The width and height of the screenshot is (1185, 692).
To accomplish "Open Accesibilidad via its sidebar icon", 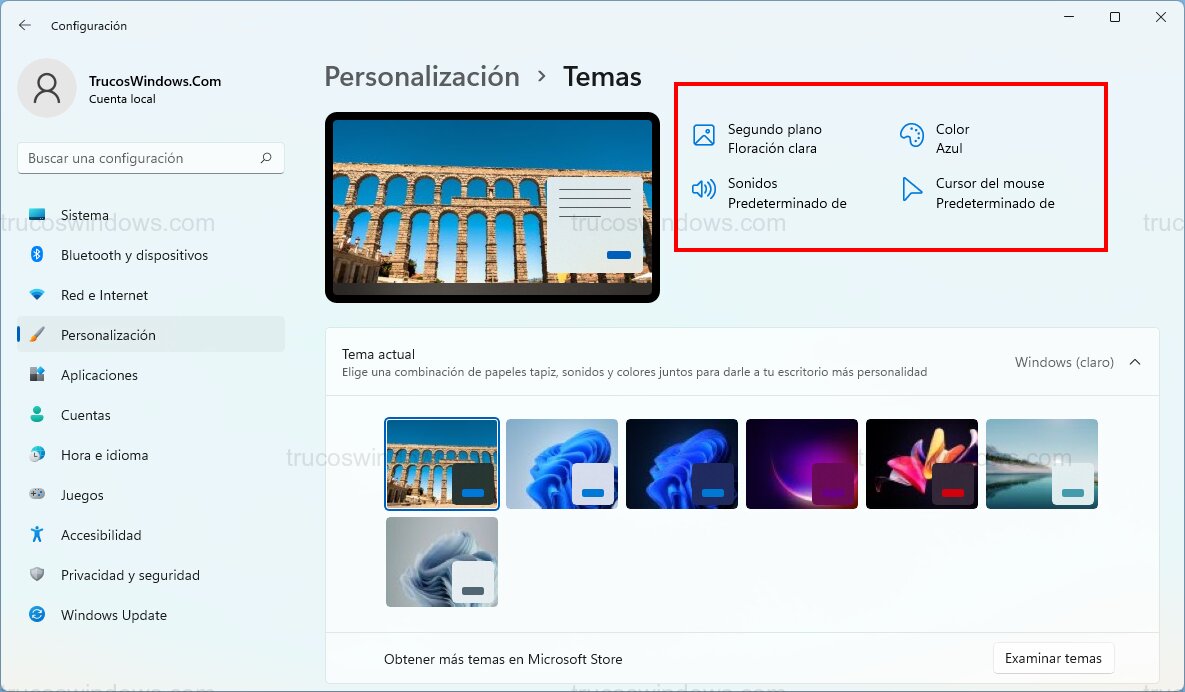I will coord(40,535).
